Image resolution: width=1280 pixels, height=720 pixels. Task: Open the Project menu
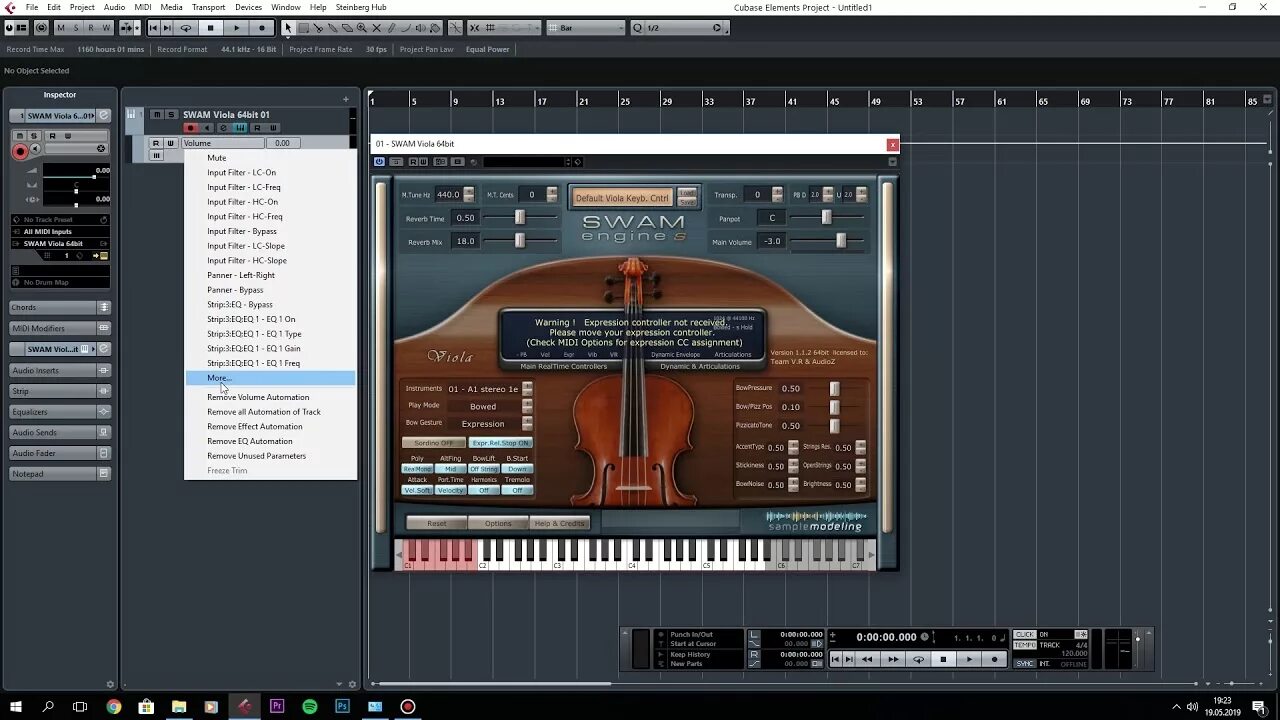pos(82,7)
